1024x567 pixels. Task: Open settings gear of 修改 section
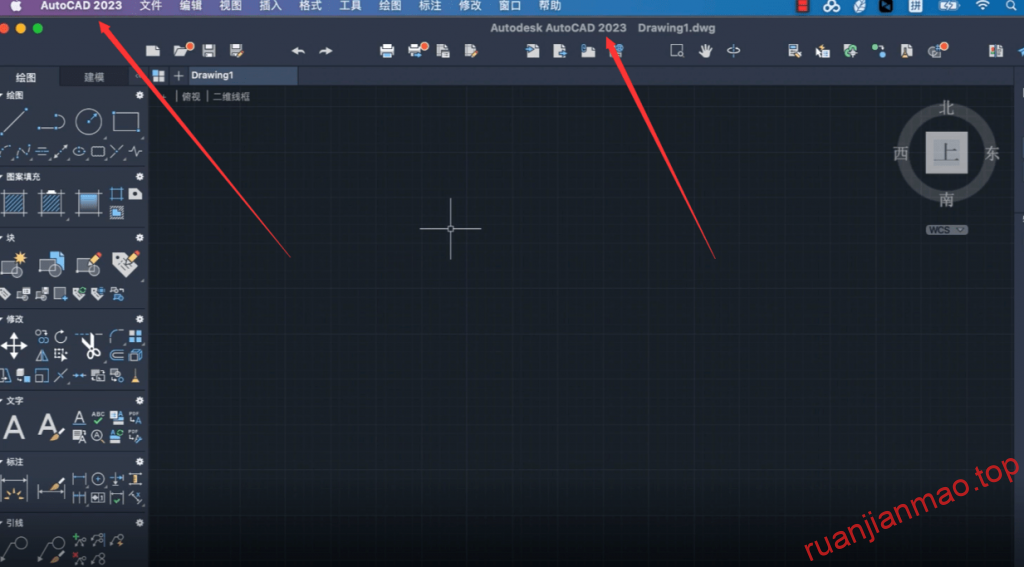pyautogui.click(x=139, y=319)
